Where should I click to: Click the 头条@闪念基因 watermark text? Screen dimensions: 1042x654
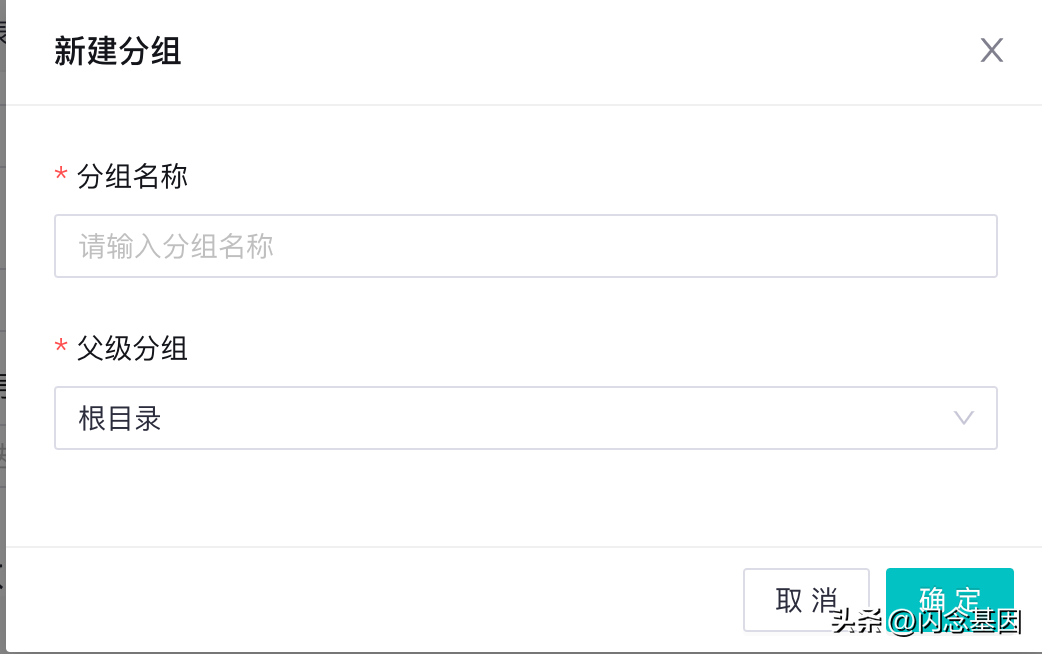926,622
